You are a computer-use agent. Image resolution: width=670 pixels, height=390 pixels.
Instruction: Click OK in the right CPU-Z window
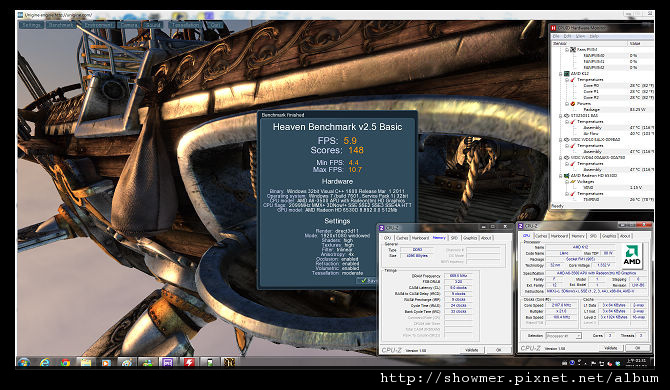click(638, 348)
